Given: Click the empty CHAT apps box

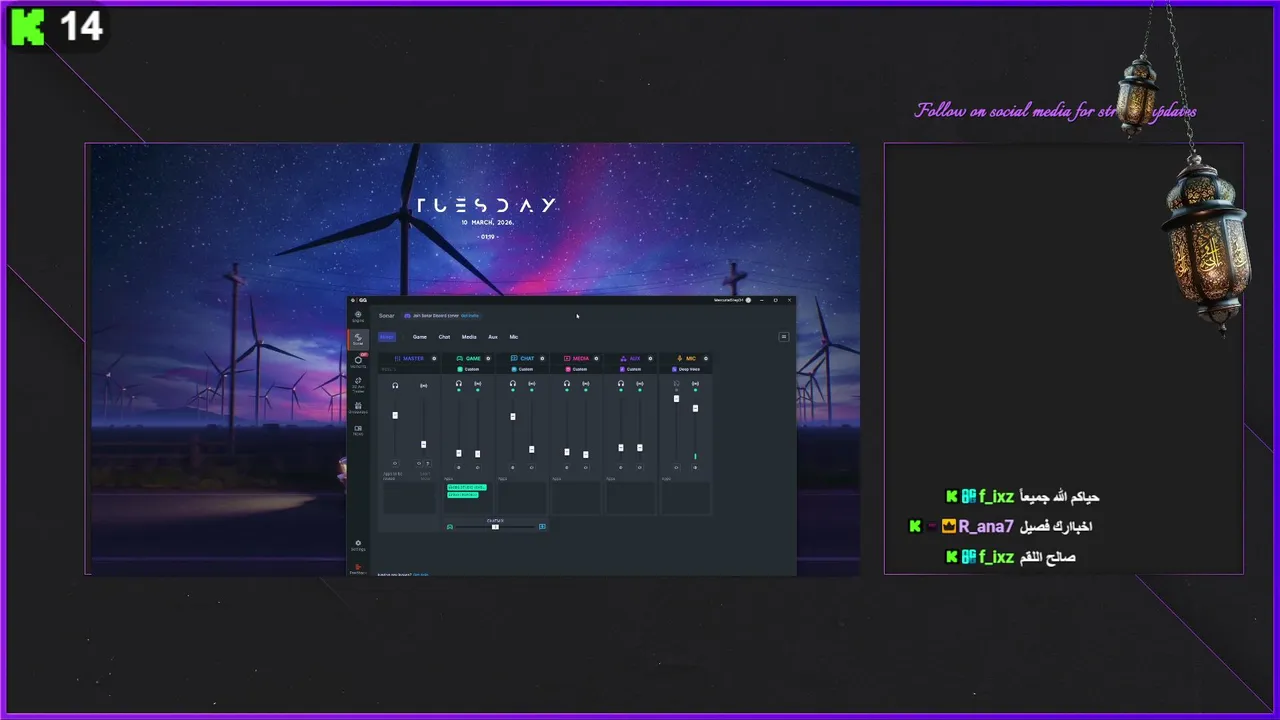Looking at the screenshot, I should [x=522, y=498].
